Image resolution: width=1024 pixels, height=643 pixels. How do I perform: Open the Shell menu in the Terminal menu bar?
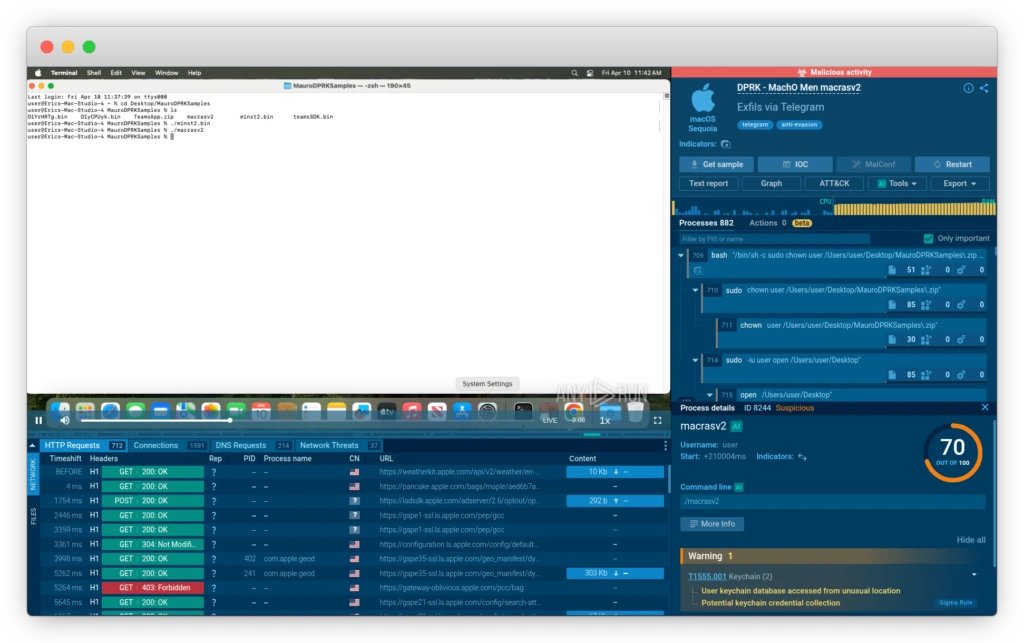click(93, 73)
